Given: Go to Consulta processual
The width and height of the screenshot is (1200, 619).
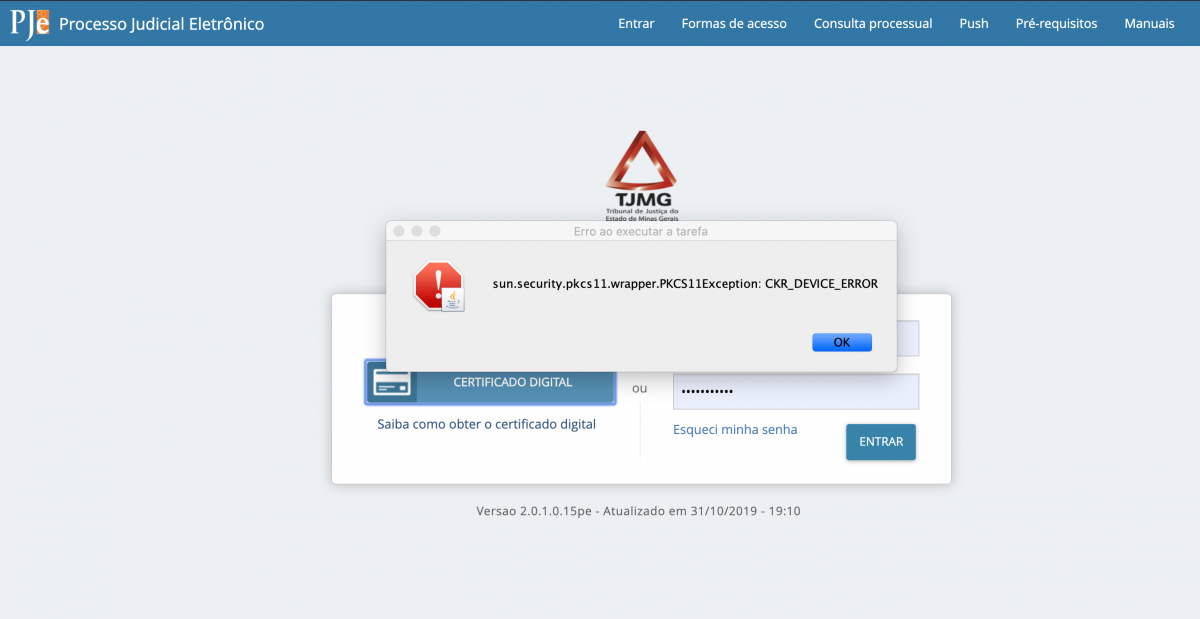Looking at the screenshot, I should pyautogui.click(x=873, y=23).
